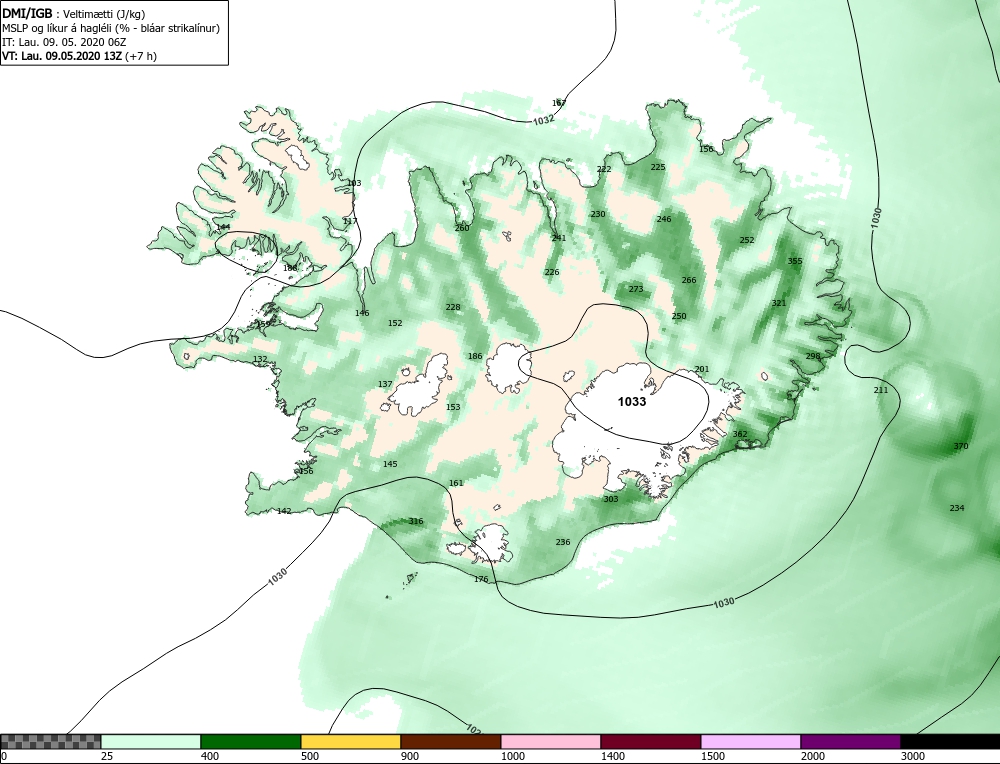Screen dimensions: 1000x764
Task: Select the yellow 500–900 legend swatch
Action: pos(351,742)
